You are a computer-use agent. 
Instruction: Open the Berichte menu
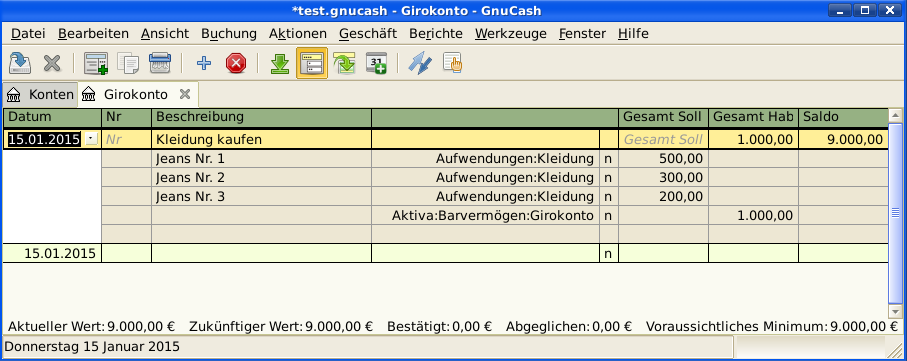[436, 34]
